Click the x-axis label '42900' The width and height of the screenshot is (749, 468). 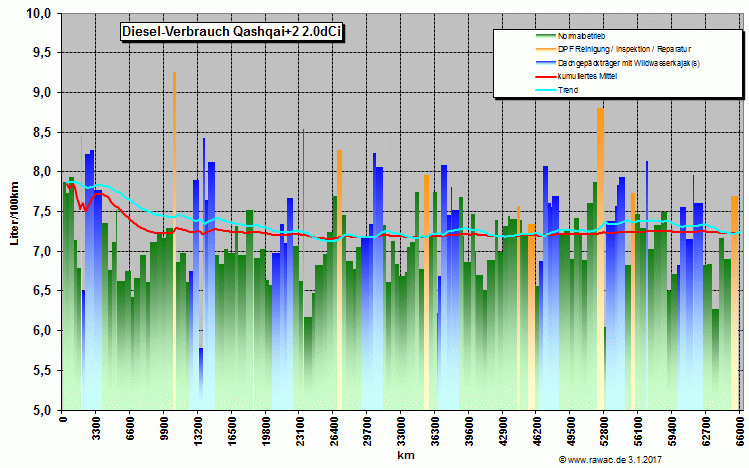pos(503,431)
